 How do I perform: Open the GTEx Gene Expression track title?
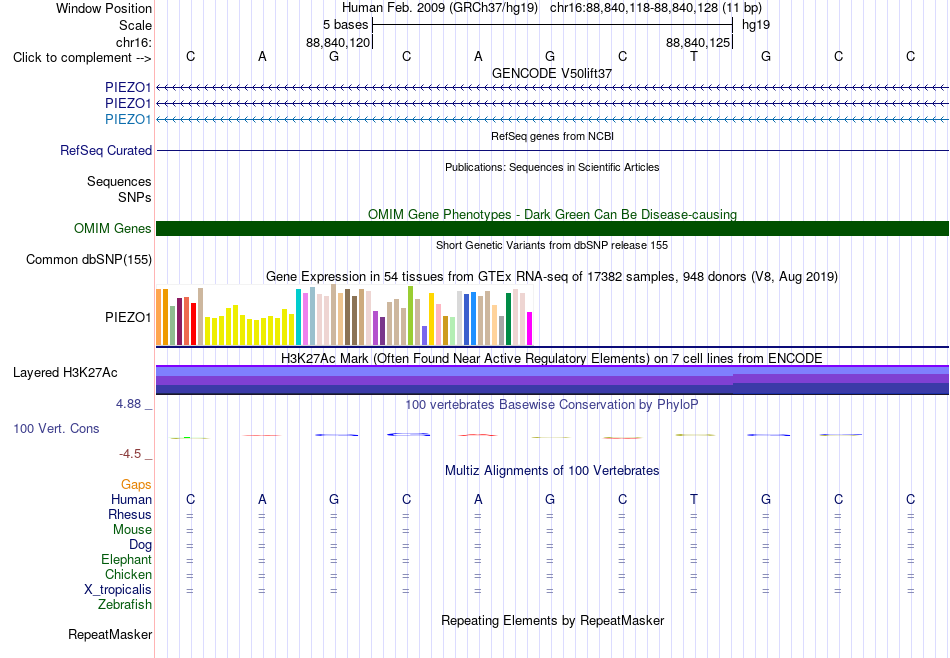[x=552, y=277]
